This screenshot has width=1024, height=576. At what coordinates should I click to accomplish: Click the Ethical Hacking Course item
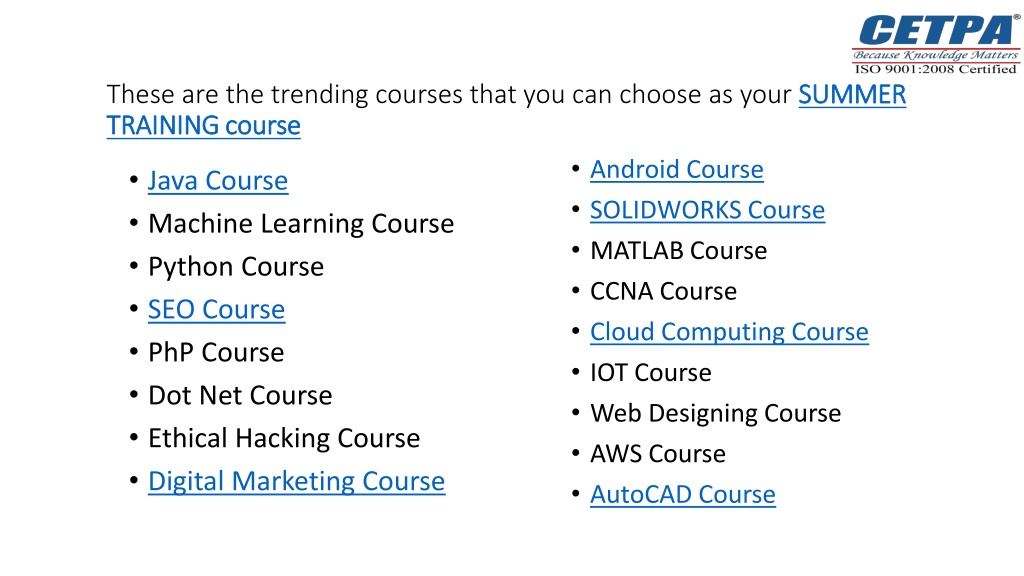(284, 439)
